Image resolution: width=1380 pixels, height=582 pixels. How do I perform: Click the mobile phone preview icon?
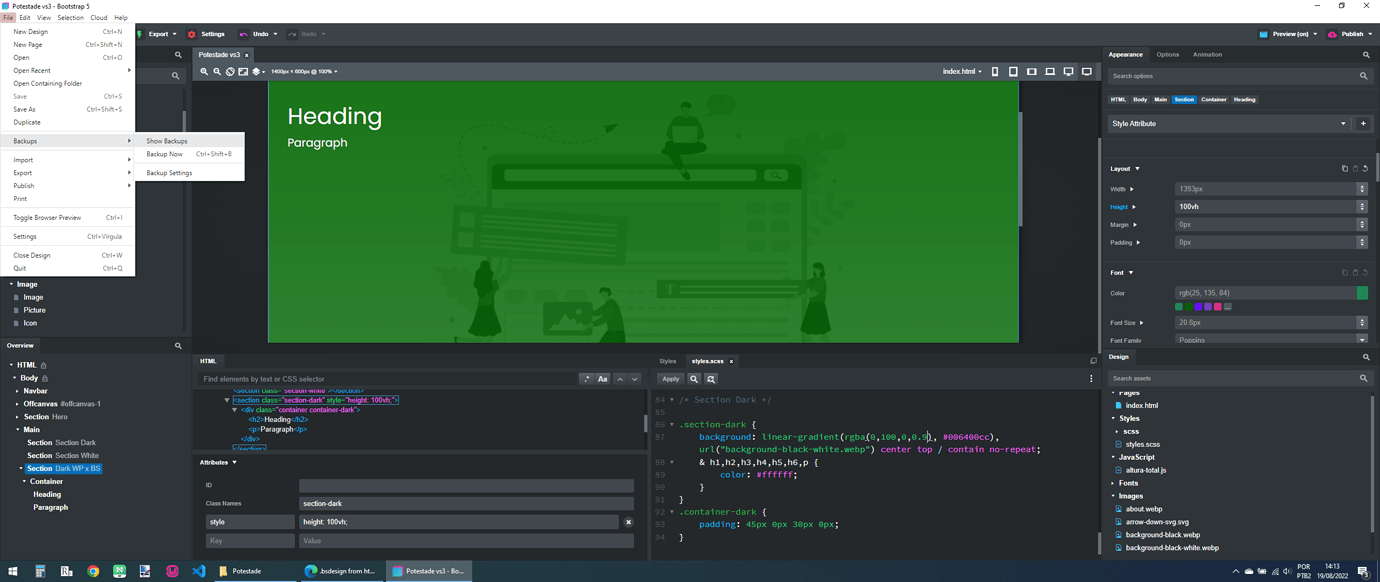tap(994, 71)
